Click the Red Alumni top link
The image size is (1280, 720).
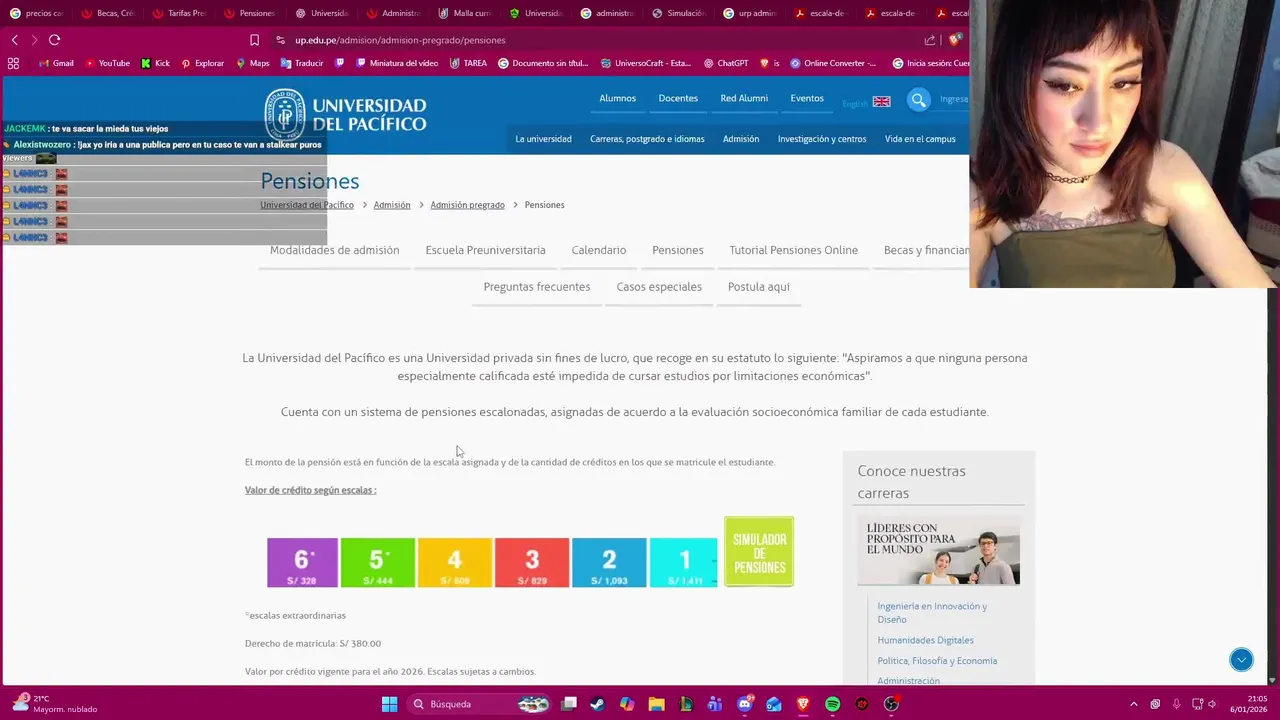point(744,98)
